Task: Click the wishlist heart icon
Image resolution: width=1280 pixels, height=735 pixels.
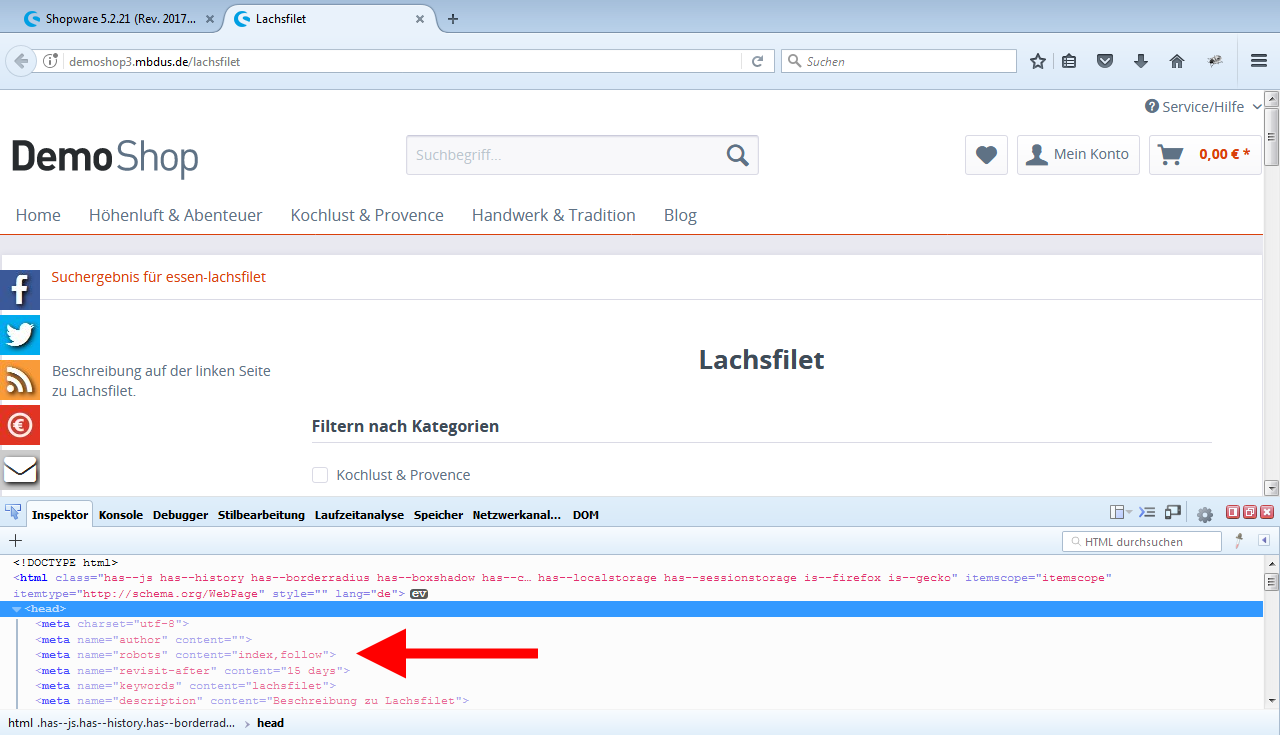Action: [x=986, y=155]
